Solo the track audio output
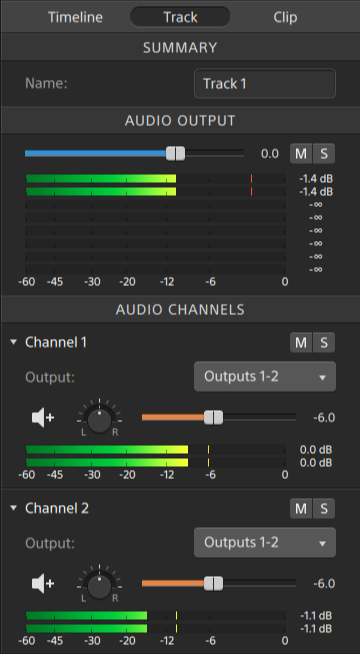 coord(324,154)
